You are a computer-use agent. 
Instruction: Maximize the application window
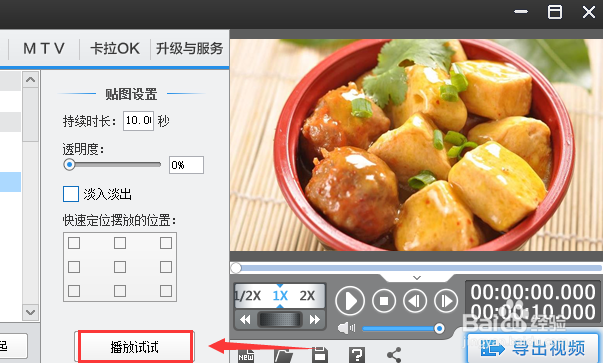tap(555, 12)
